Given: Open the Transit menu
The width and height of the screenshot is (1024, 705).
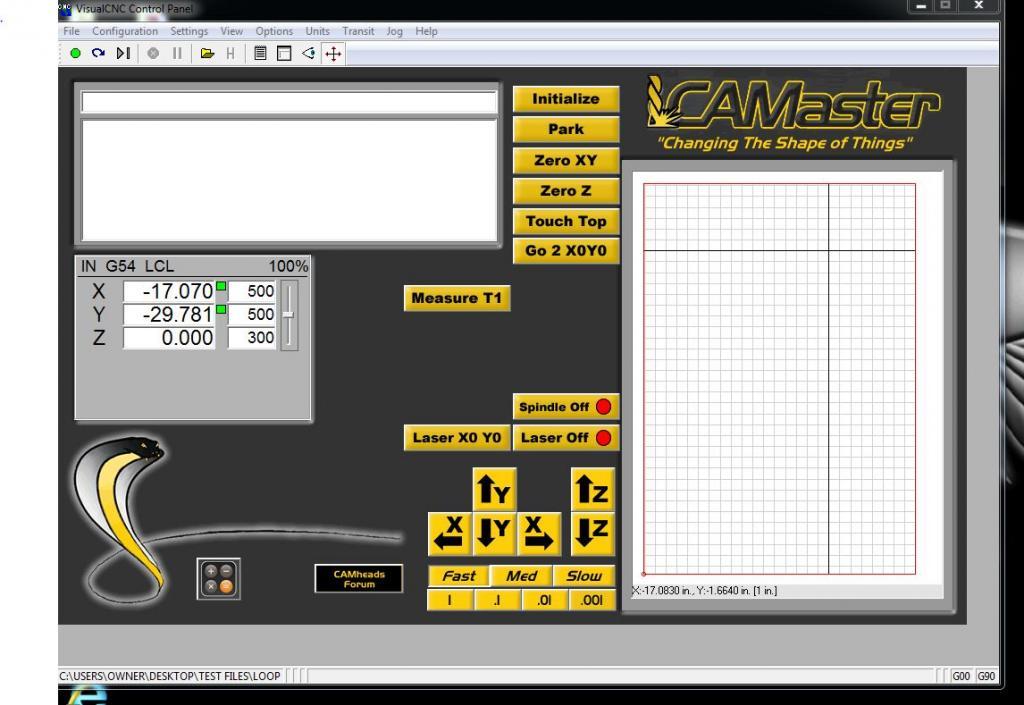Looking at the screenshot, I should click(357, 32).
